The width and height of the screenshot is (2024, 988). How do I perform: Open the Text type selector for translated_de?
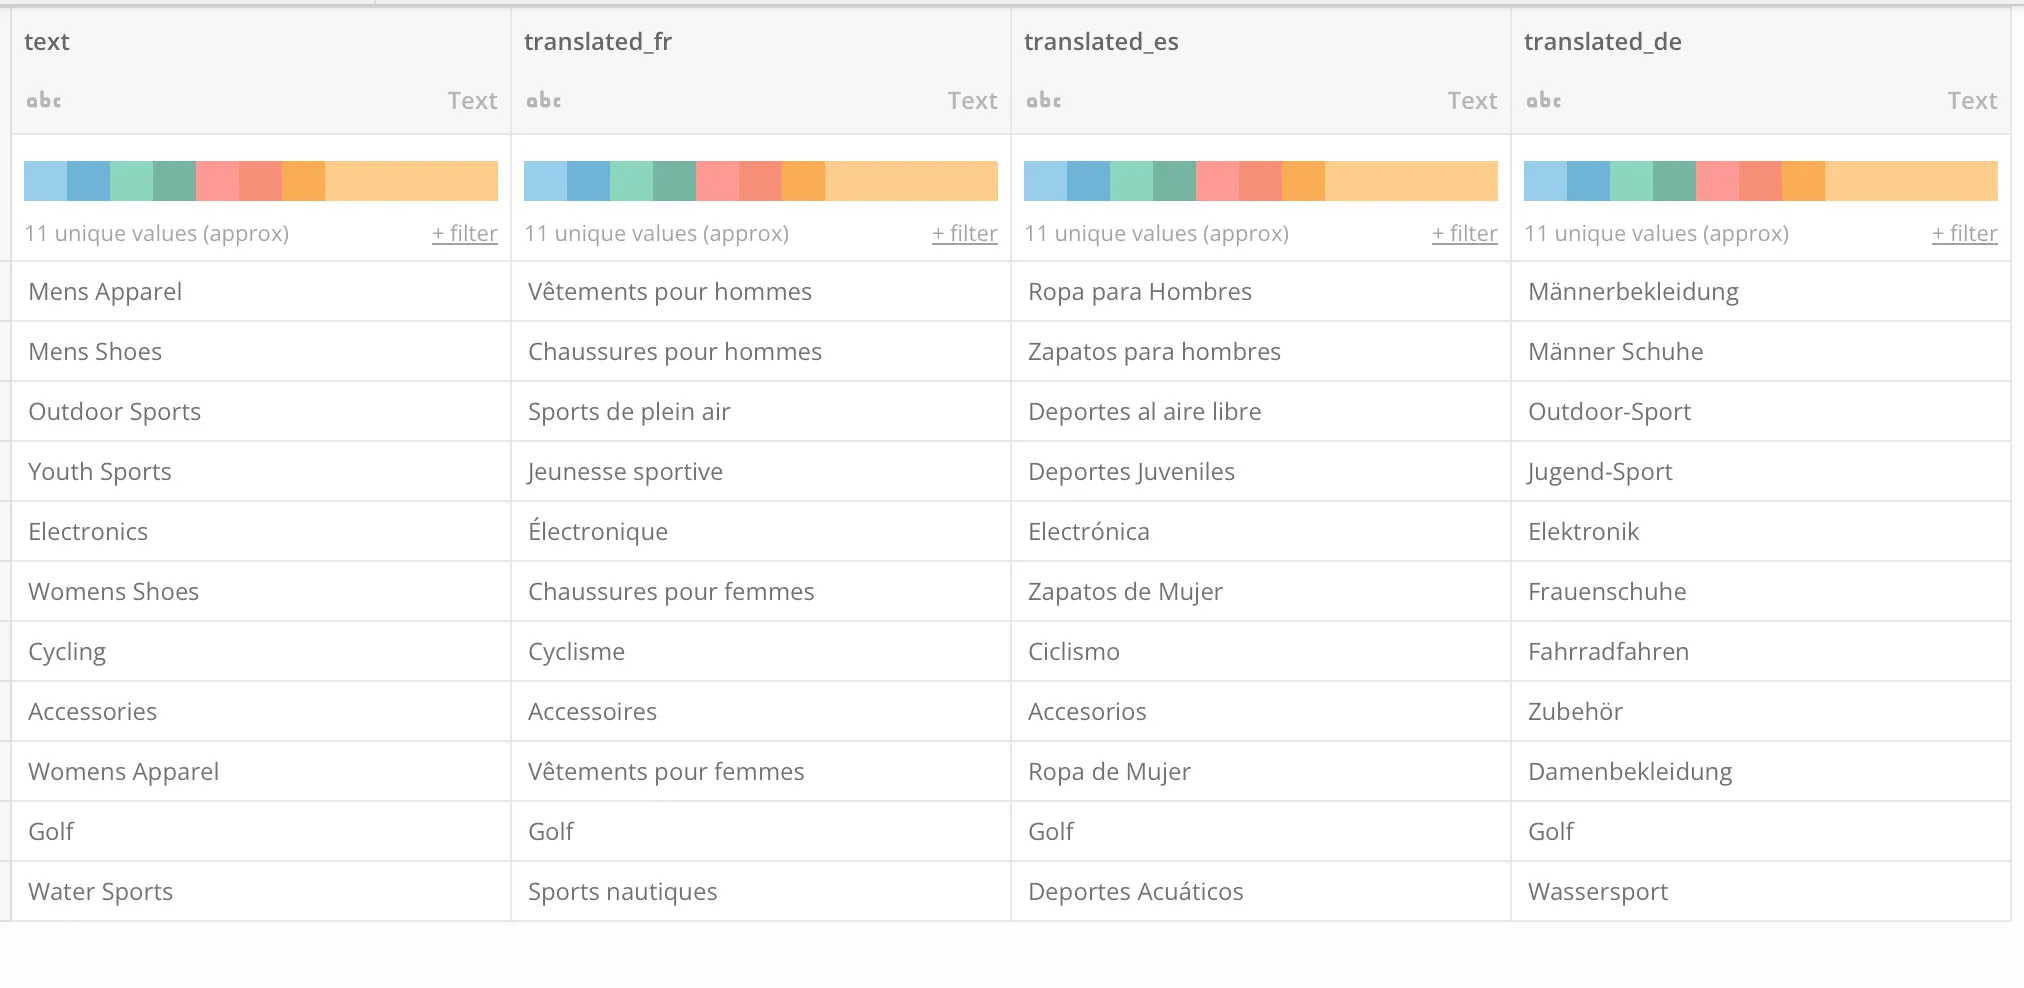coord(1972,101)
